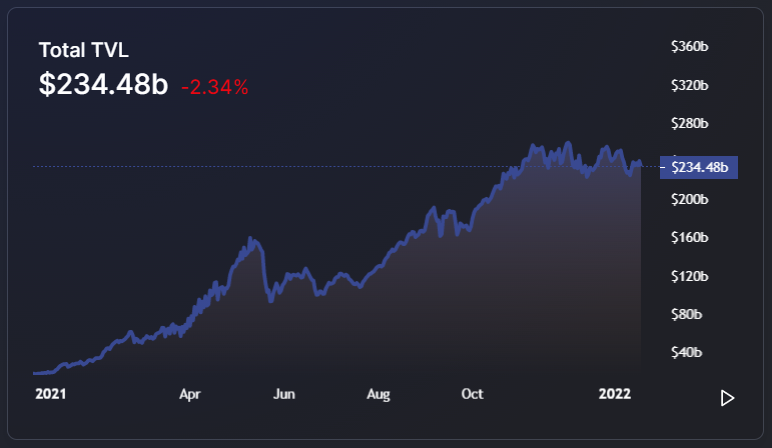
Task: Select the Aug time axis label
Action: pos(378,394)
